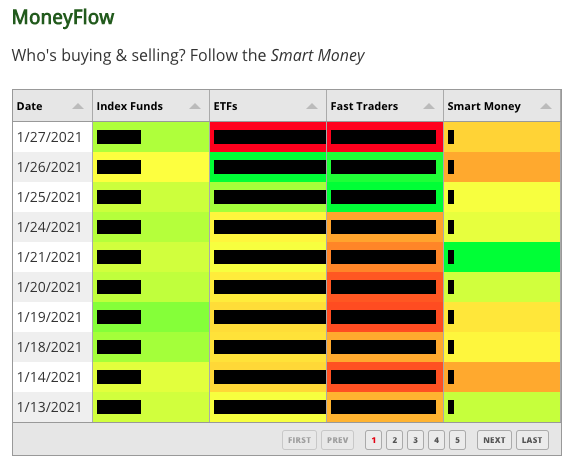Click red Fast Traders cell for 1/27/2021
The height and width of the screenshot is (469, 575).
385,137
